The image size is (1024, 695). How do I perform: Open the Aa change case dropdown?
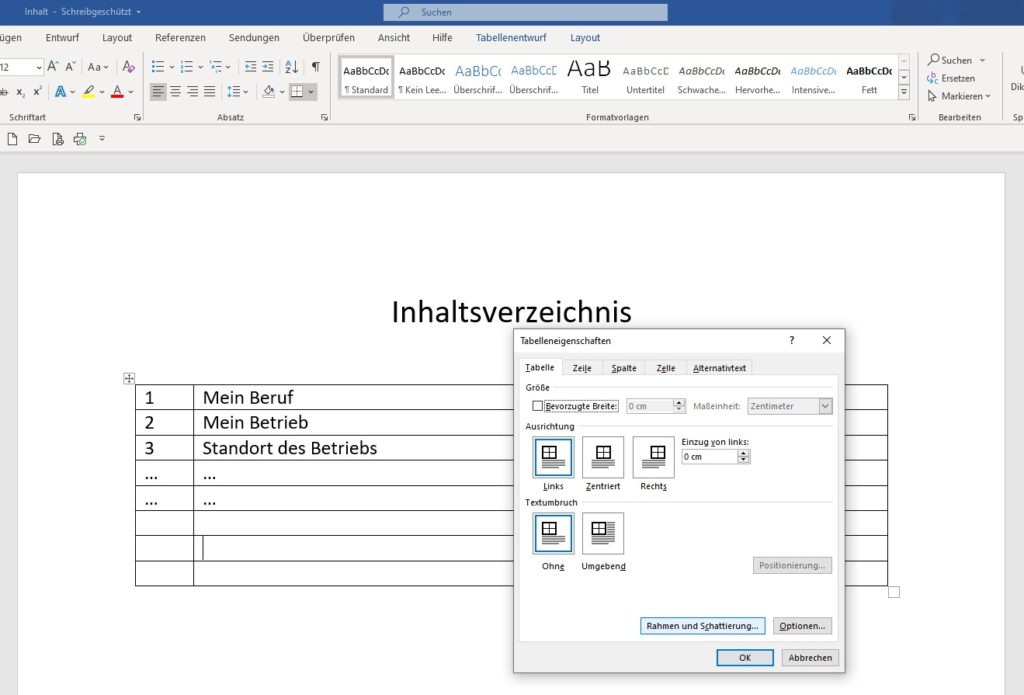98,67
